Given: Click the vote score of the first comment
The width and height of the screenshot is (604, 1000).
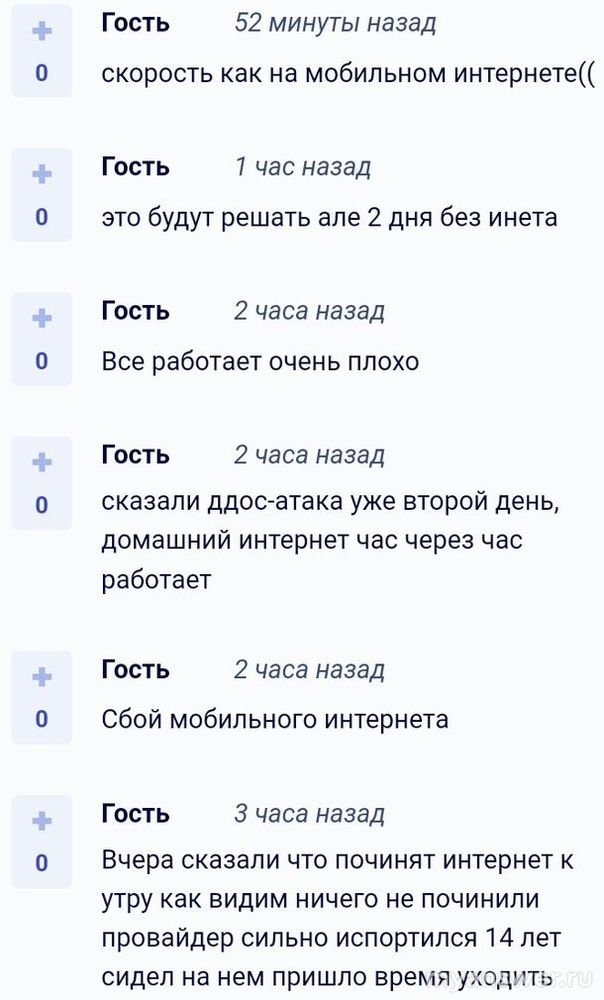Looking at the screenshot, I should [x=41, y=74].
